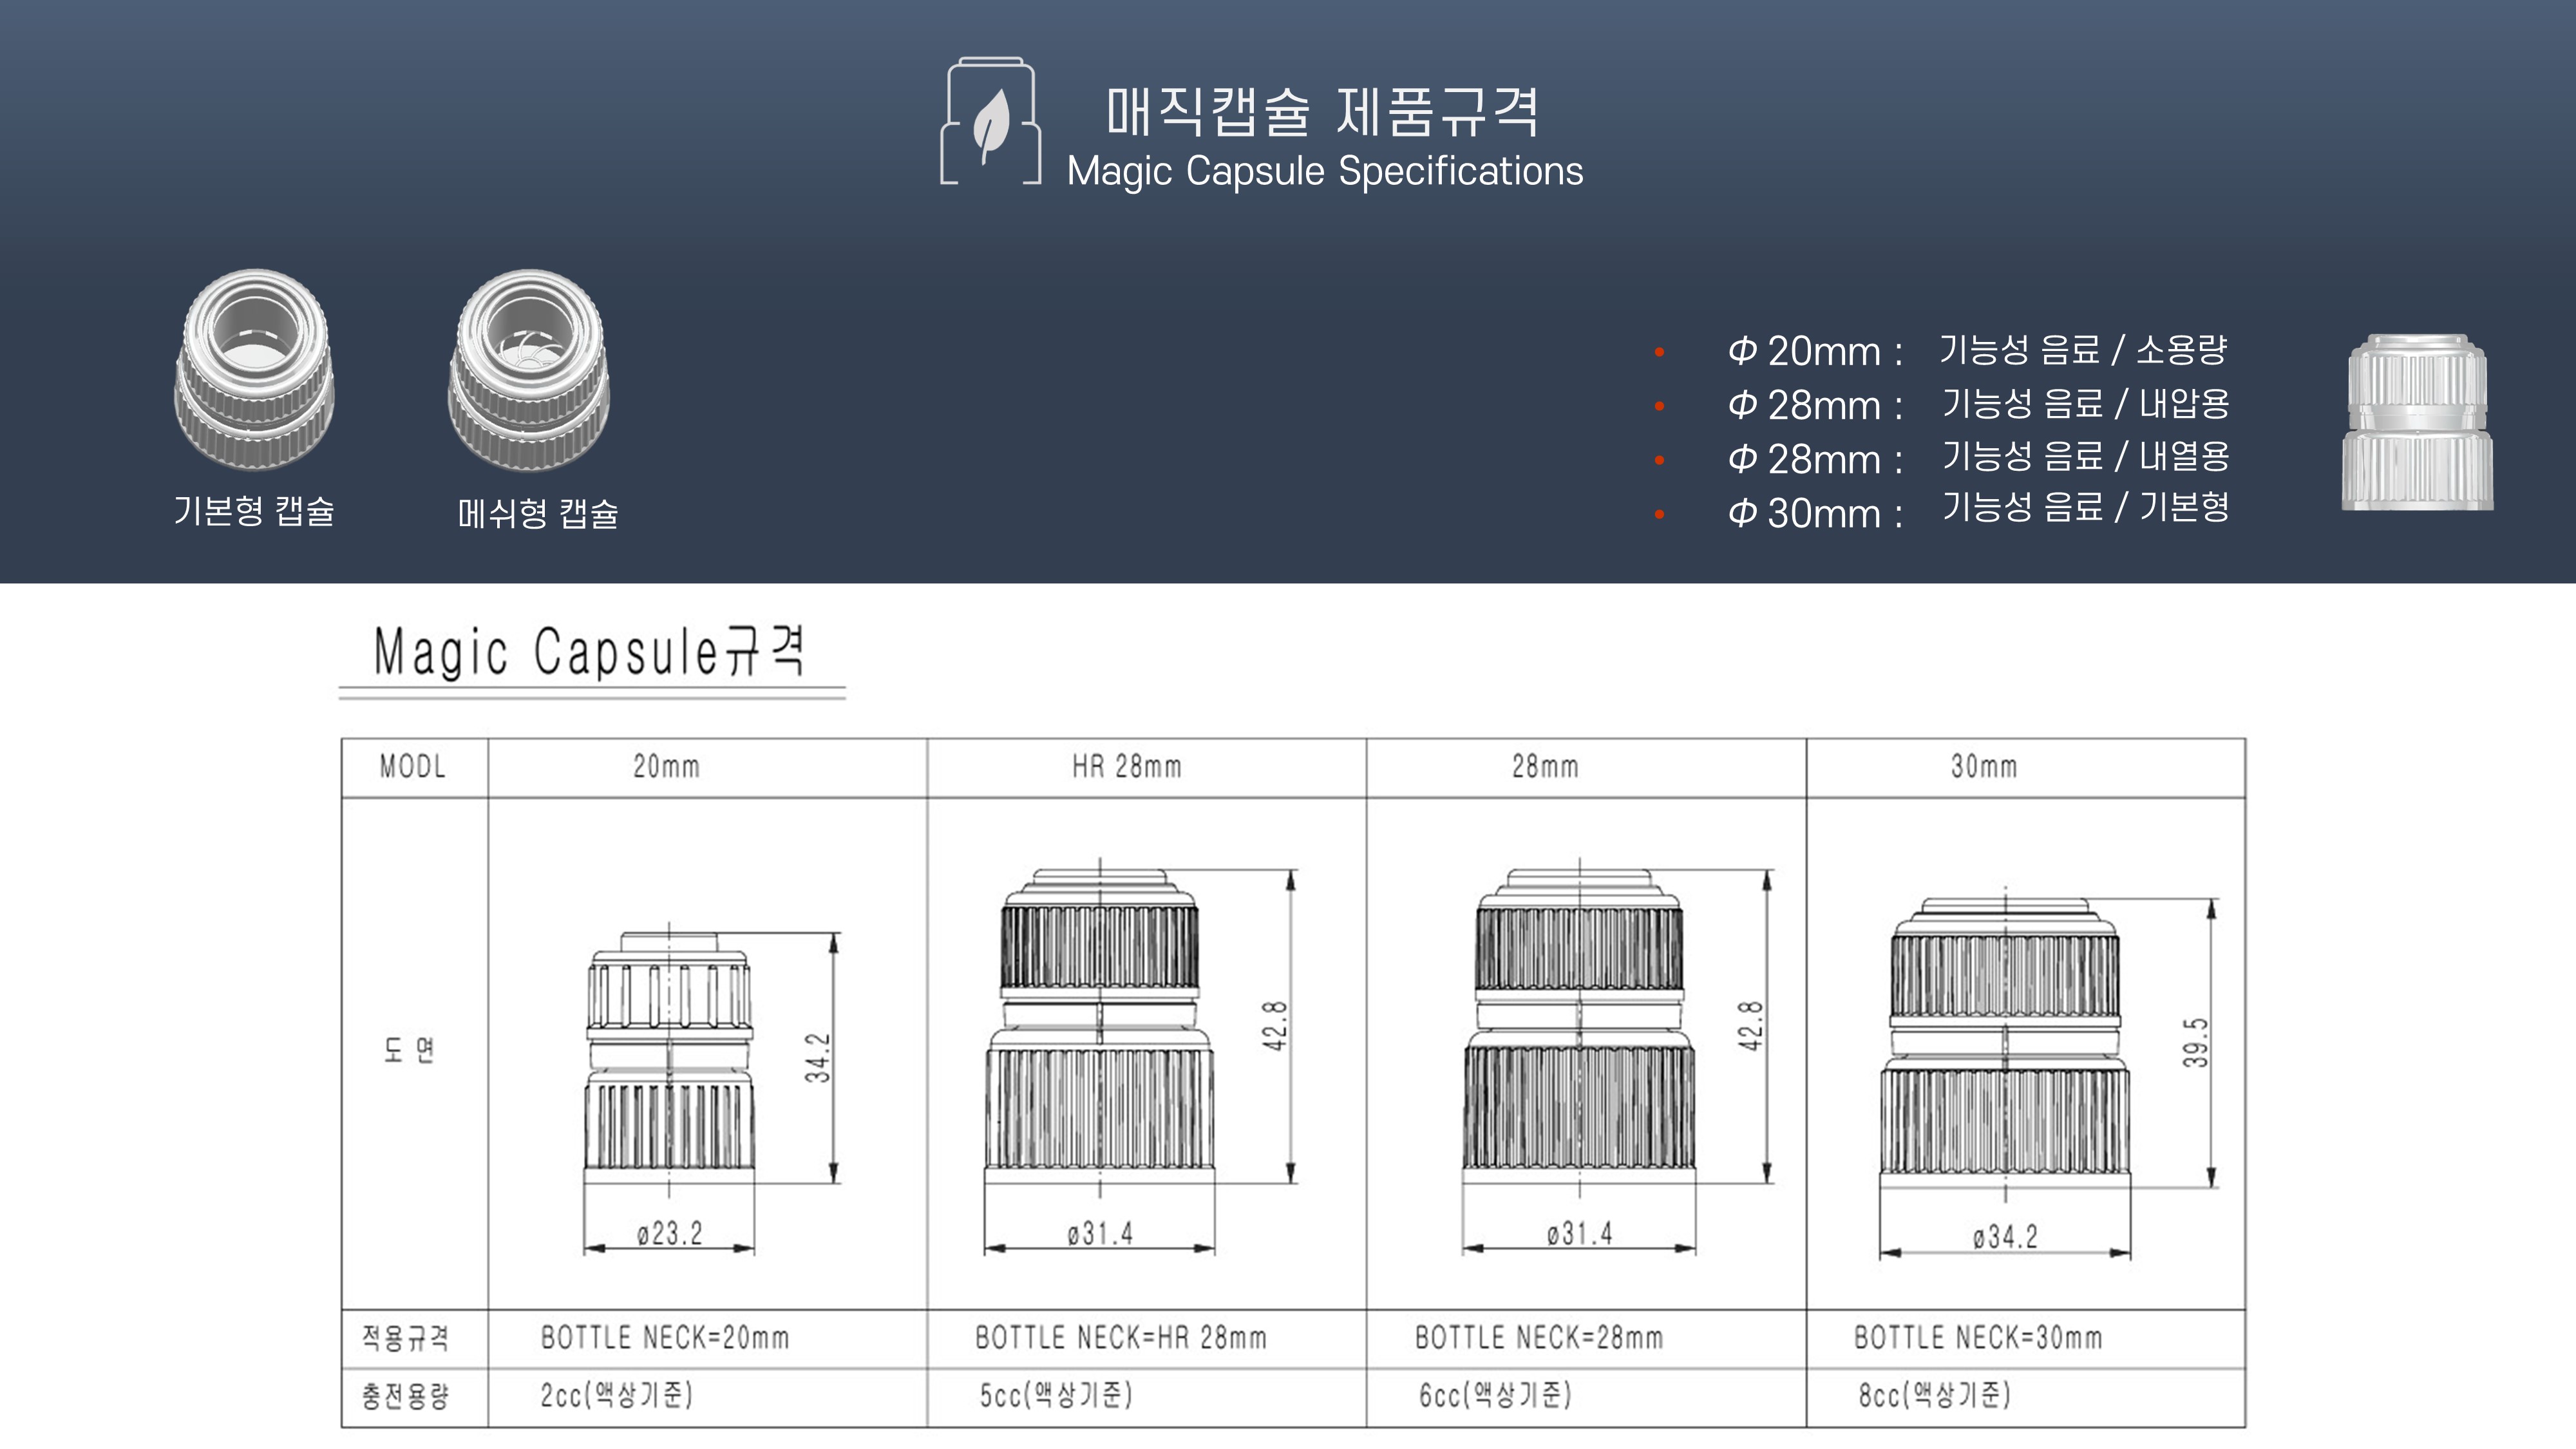
Task: Click the transparent capsule cap image
Action: pyautogui.click(x=2417, y=423)
